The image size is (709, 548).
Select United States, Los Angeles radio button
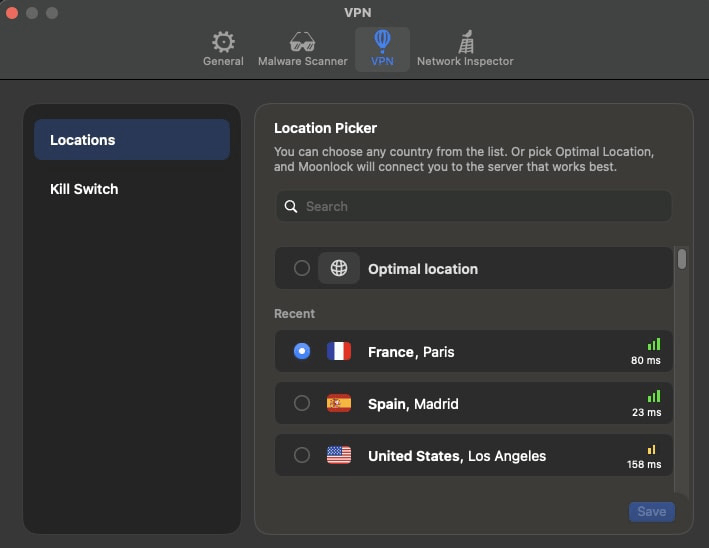point(302,455)
